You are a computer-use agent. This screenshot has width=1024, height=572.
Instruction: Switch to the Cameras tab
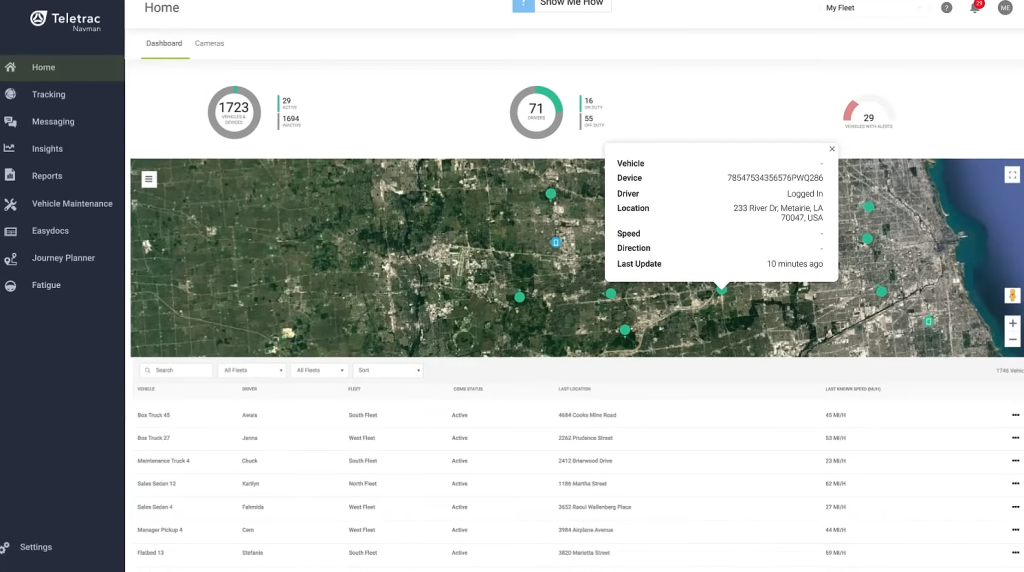[209, 44]
